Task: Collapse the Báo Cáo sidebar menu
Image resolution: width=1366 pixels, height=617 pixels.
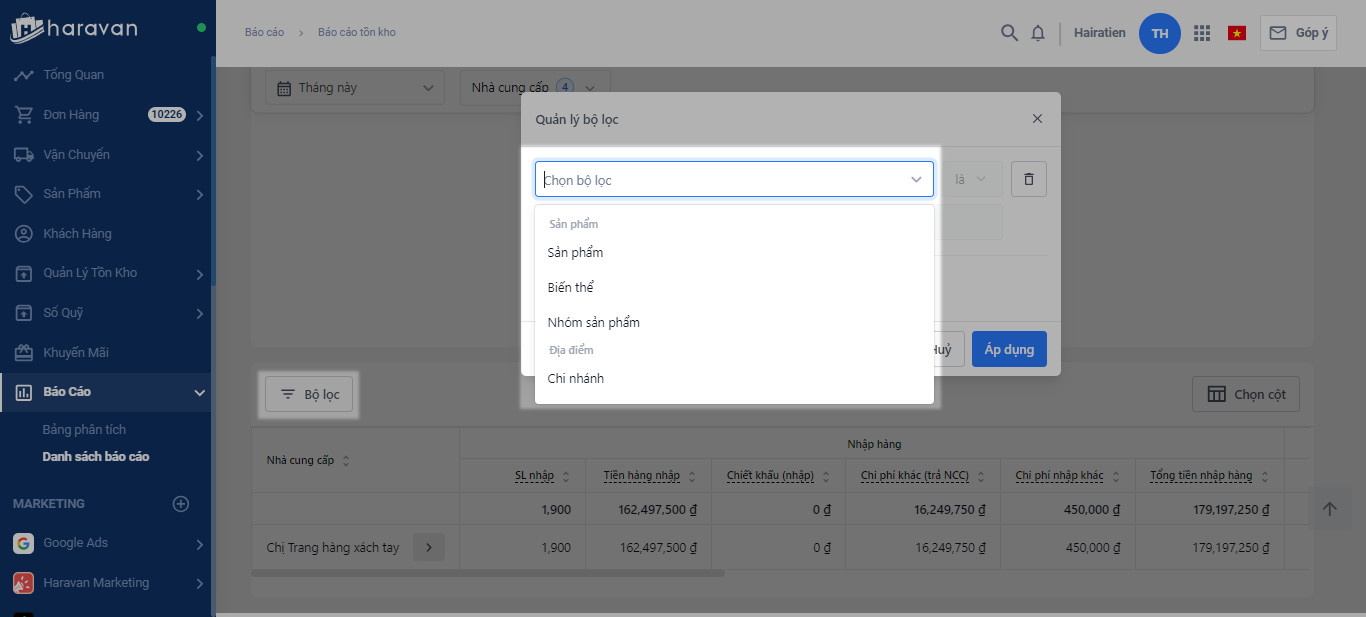Action: 200,392
